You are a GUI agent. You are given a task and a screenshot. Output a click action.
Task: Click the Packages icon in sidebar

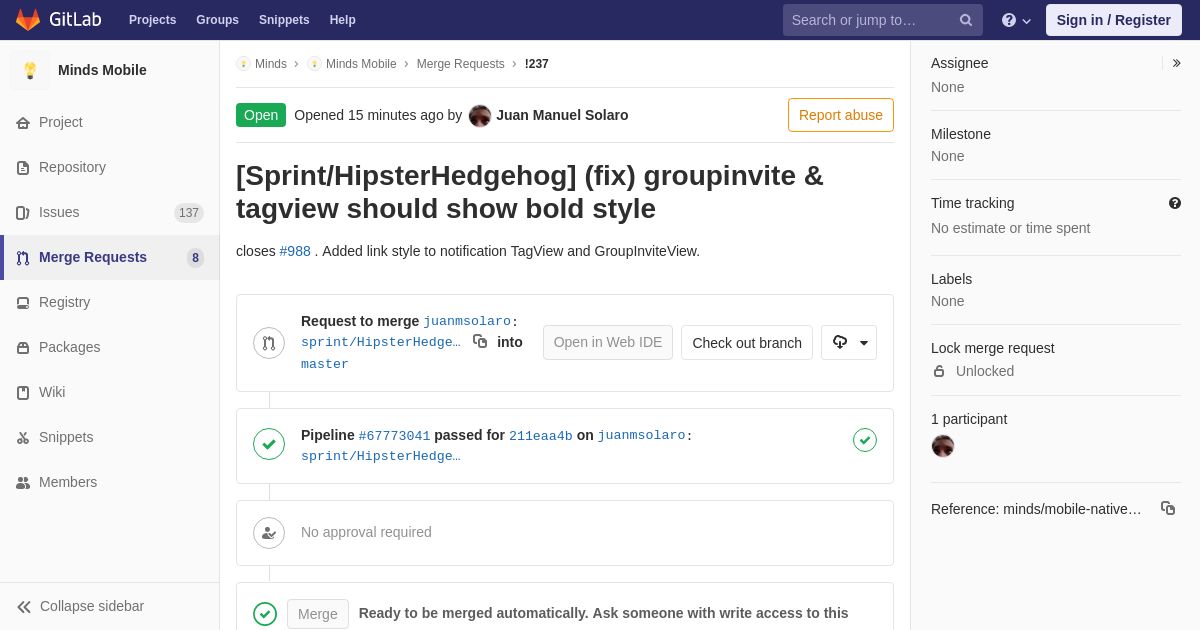[x=23, y=348]
